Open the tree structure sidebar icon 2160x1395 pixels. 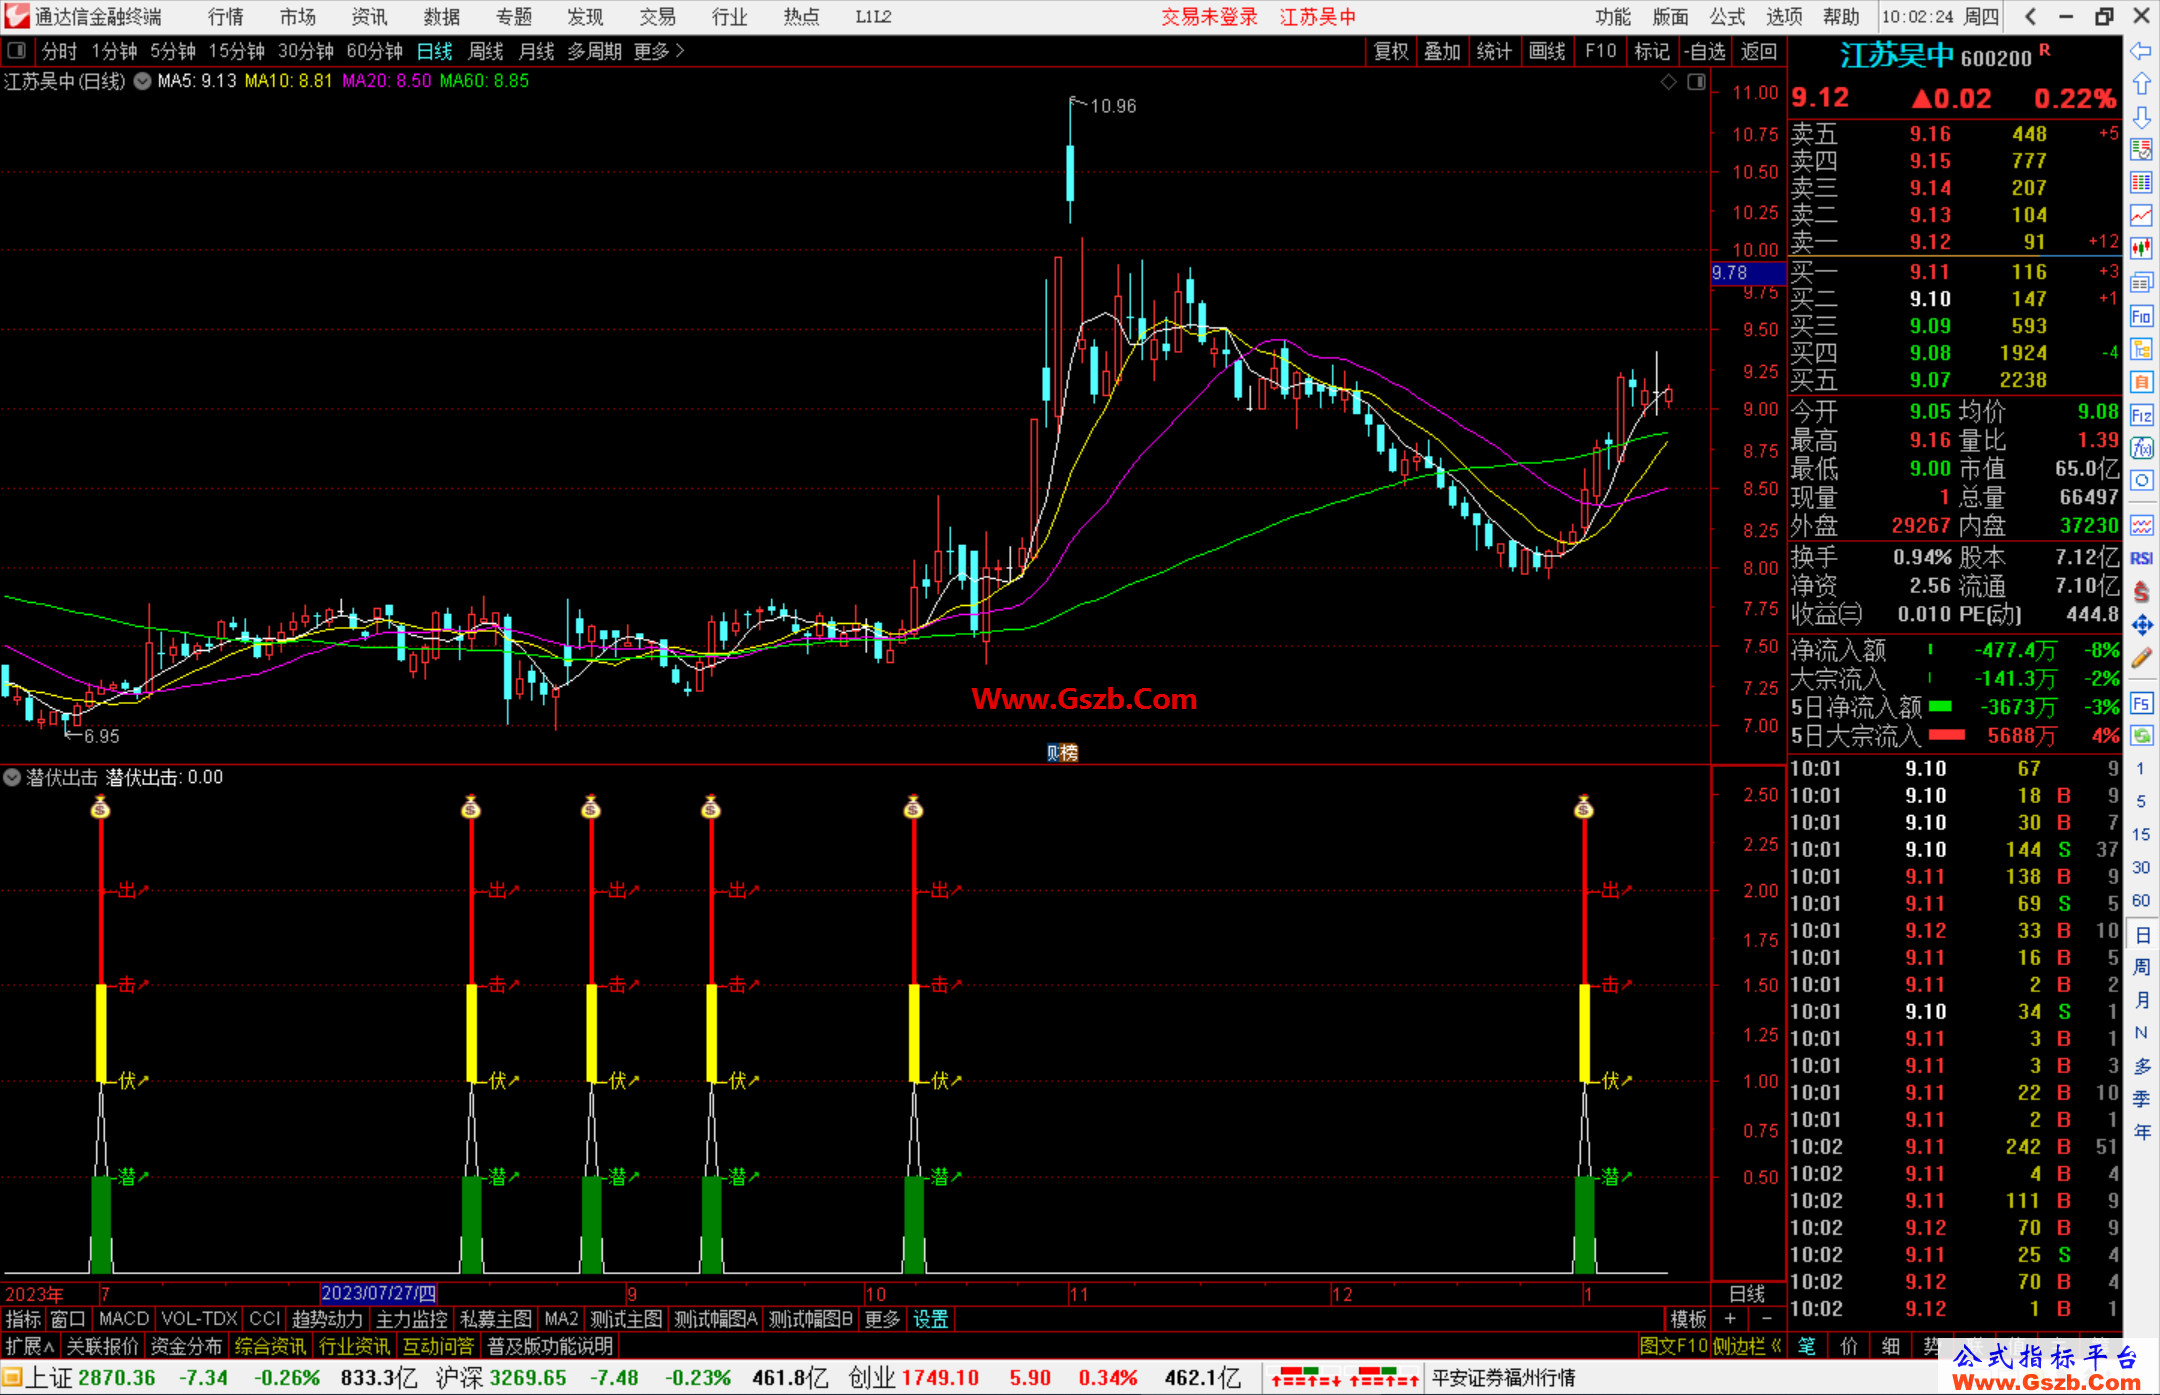pyautogui.click(x=2141, y=349)
